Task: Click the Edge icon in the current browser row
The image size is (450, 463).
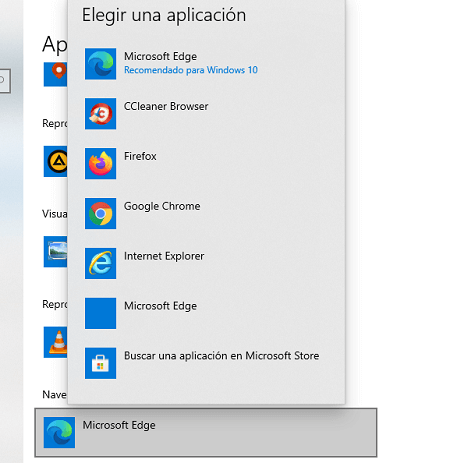Action: click(59, 432)
